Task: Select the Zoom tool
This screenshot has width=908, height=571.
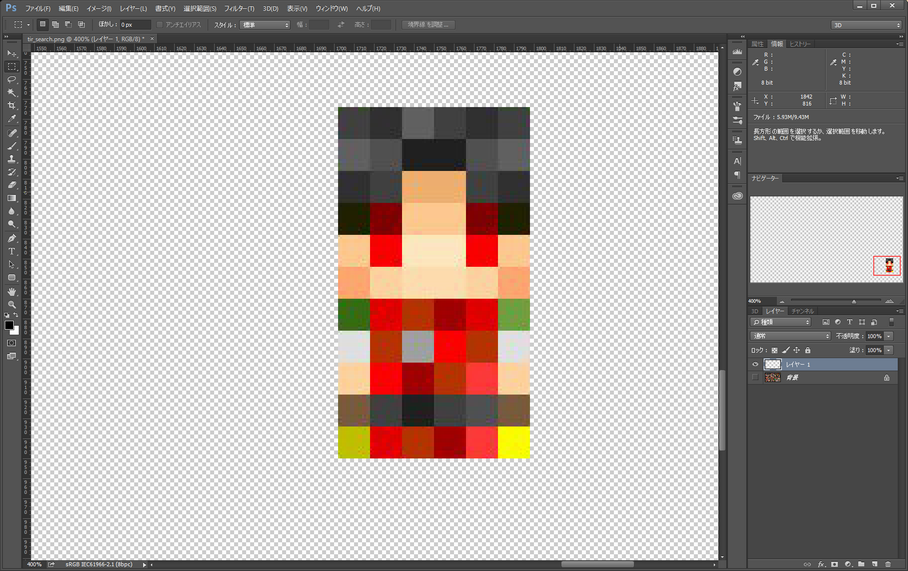Action: [12, 305]
